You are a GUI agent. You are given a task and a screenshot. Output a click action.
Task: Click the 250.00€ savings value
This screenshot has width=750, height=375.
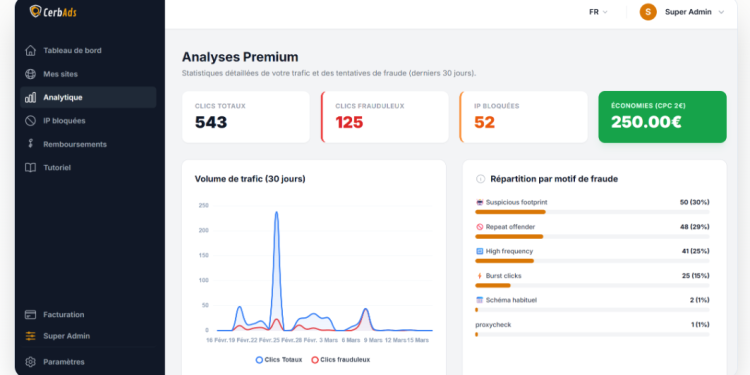(x=646, y=122)
